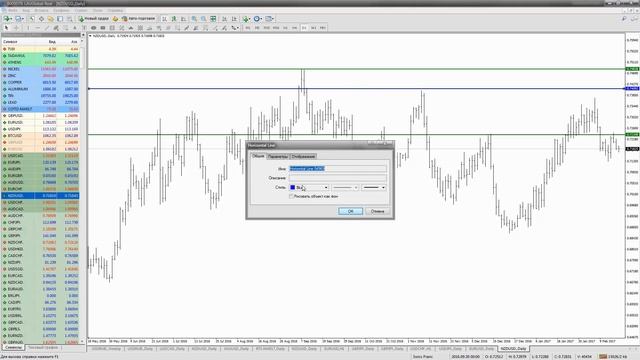
Task: Switch to MN timeframe
Action: pyautogui.click(x=323, y=28)
